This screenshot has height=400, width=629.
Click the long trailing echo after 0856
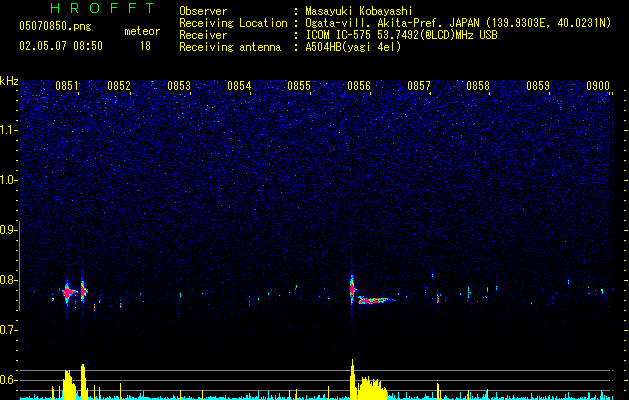(376, 300)
